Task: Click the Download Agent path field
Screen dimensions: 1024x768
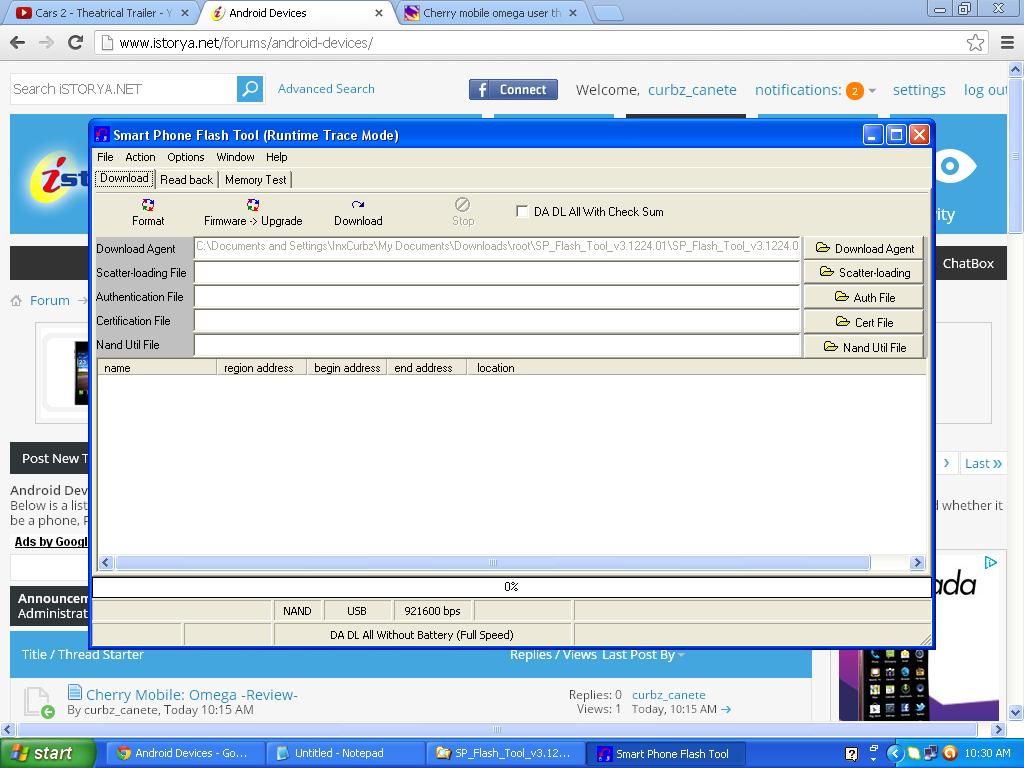Action: (x=497, y=248)
